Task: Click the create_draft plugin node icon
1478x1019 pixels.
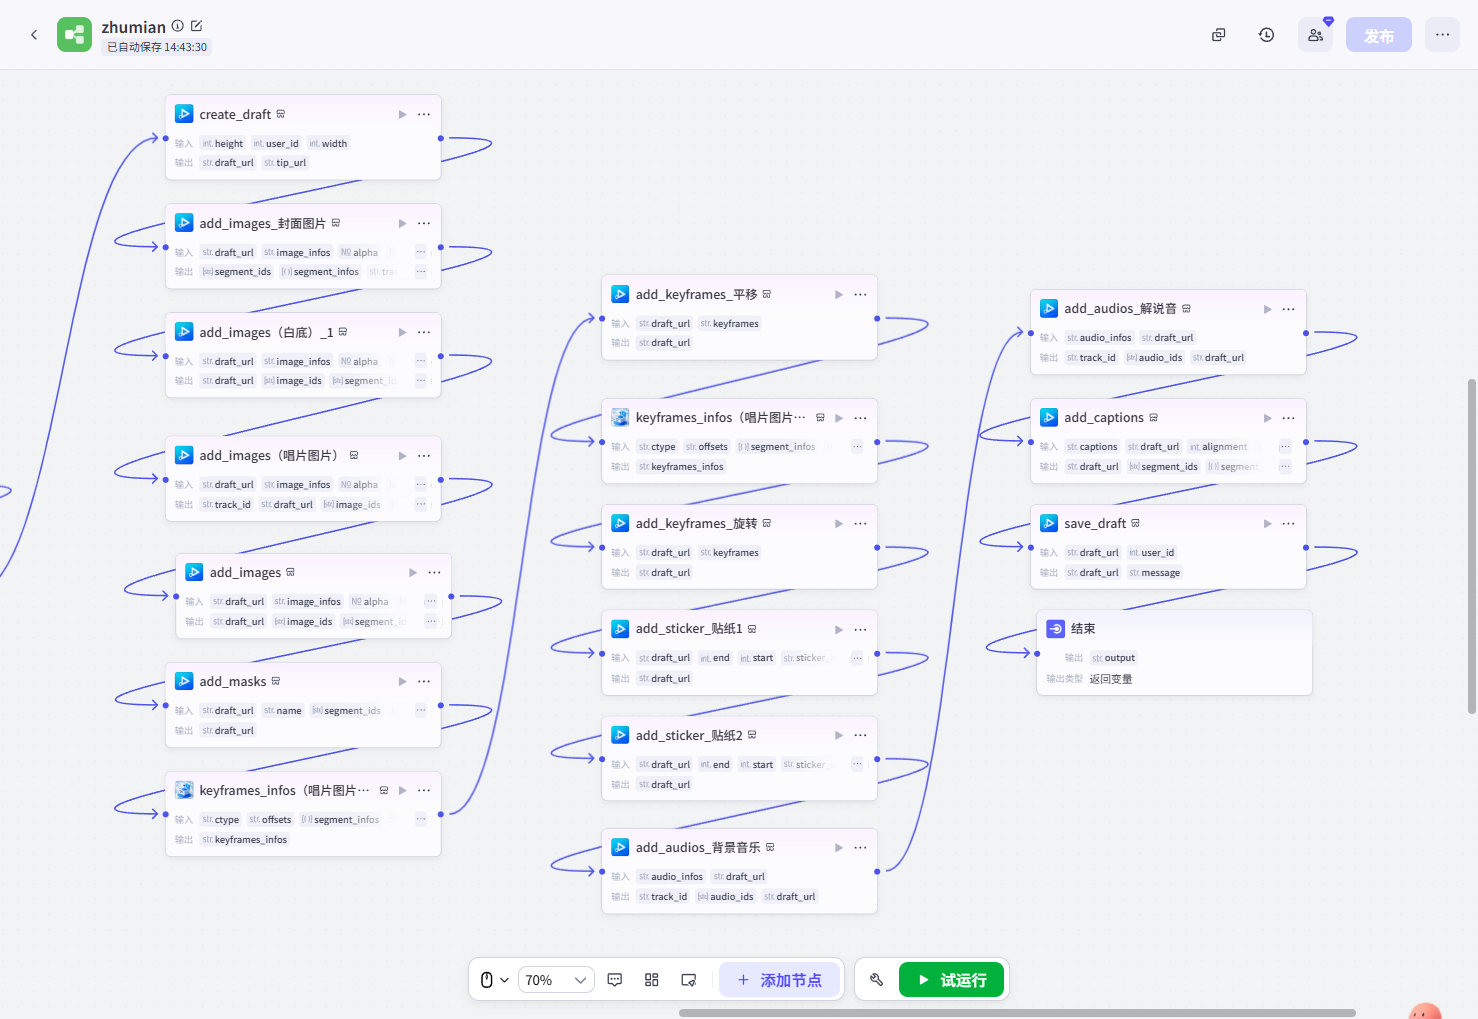Action: point(184,114)
